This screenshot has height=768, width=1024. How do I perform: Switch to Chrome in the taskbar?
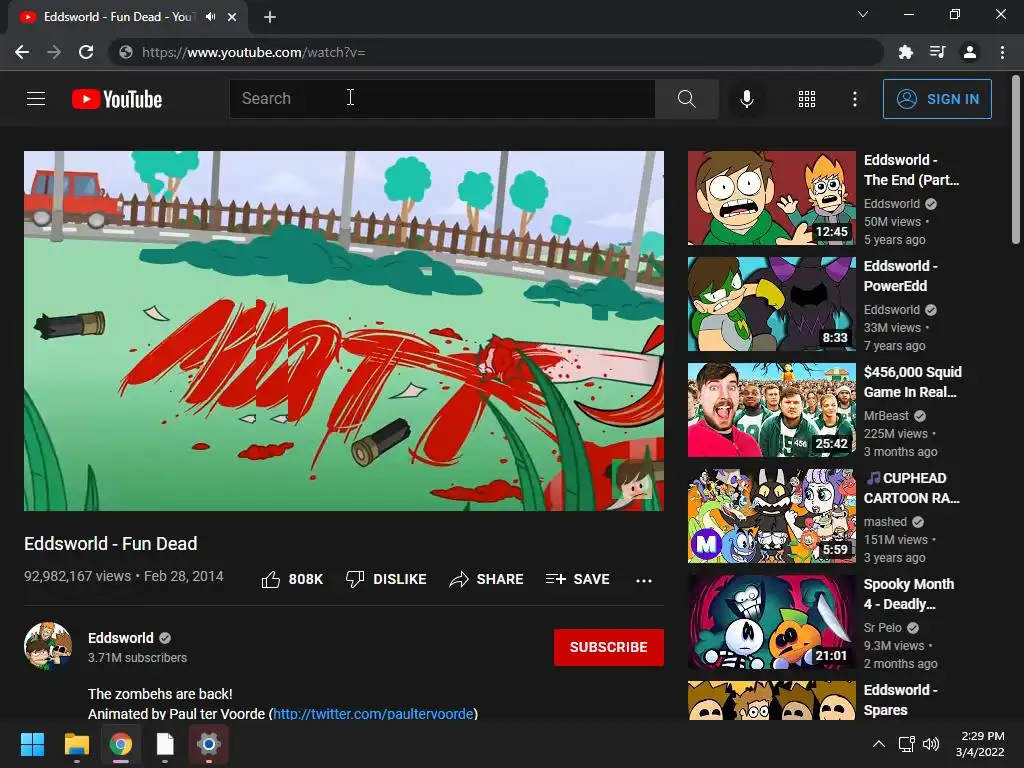click(121, 744)
